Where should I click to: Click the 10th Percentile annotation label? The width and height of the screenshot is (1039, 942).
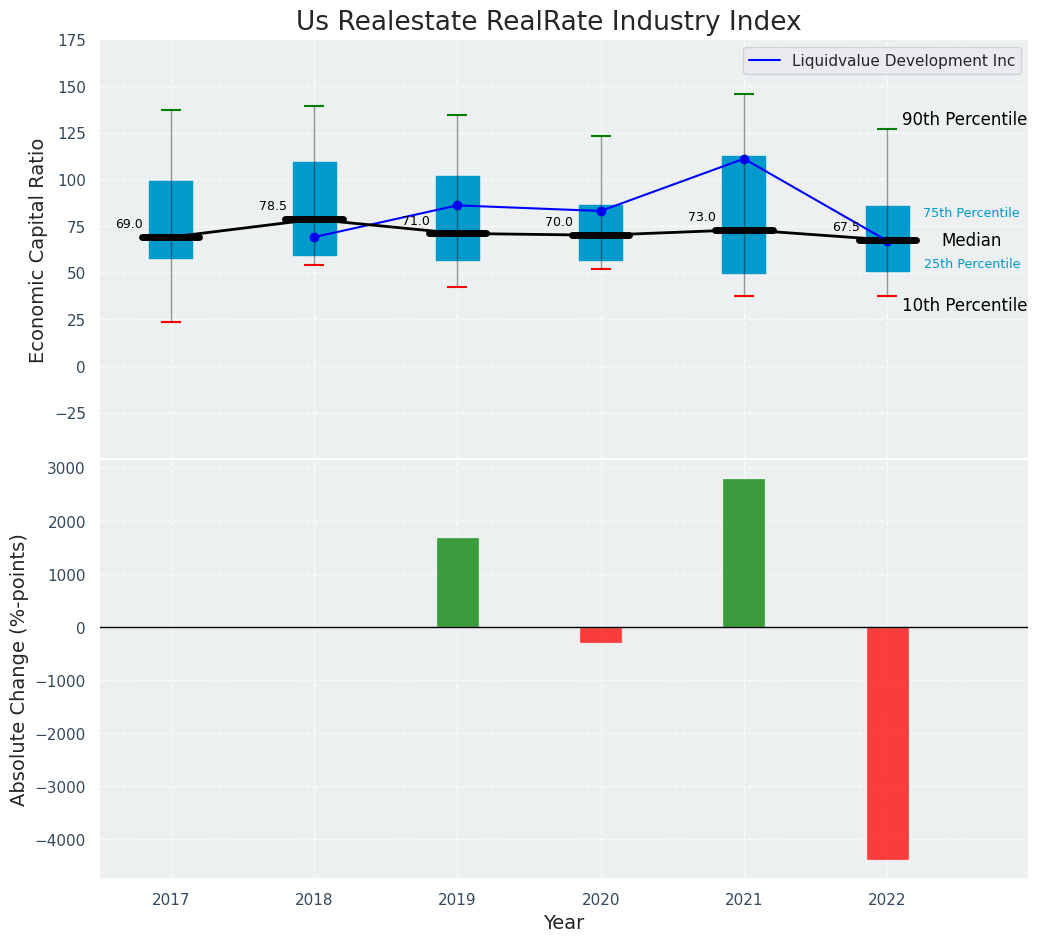pyautogui.click(x=963, y=306)
